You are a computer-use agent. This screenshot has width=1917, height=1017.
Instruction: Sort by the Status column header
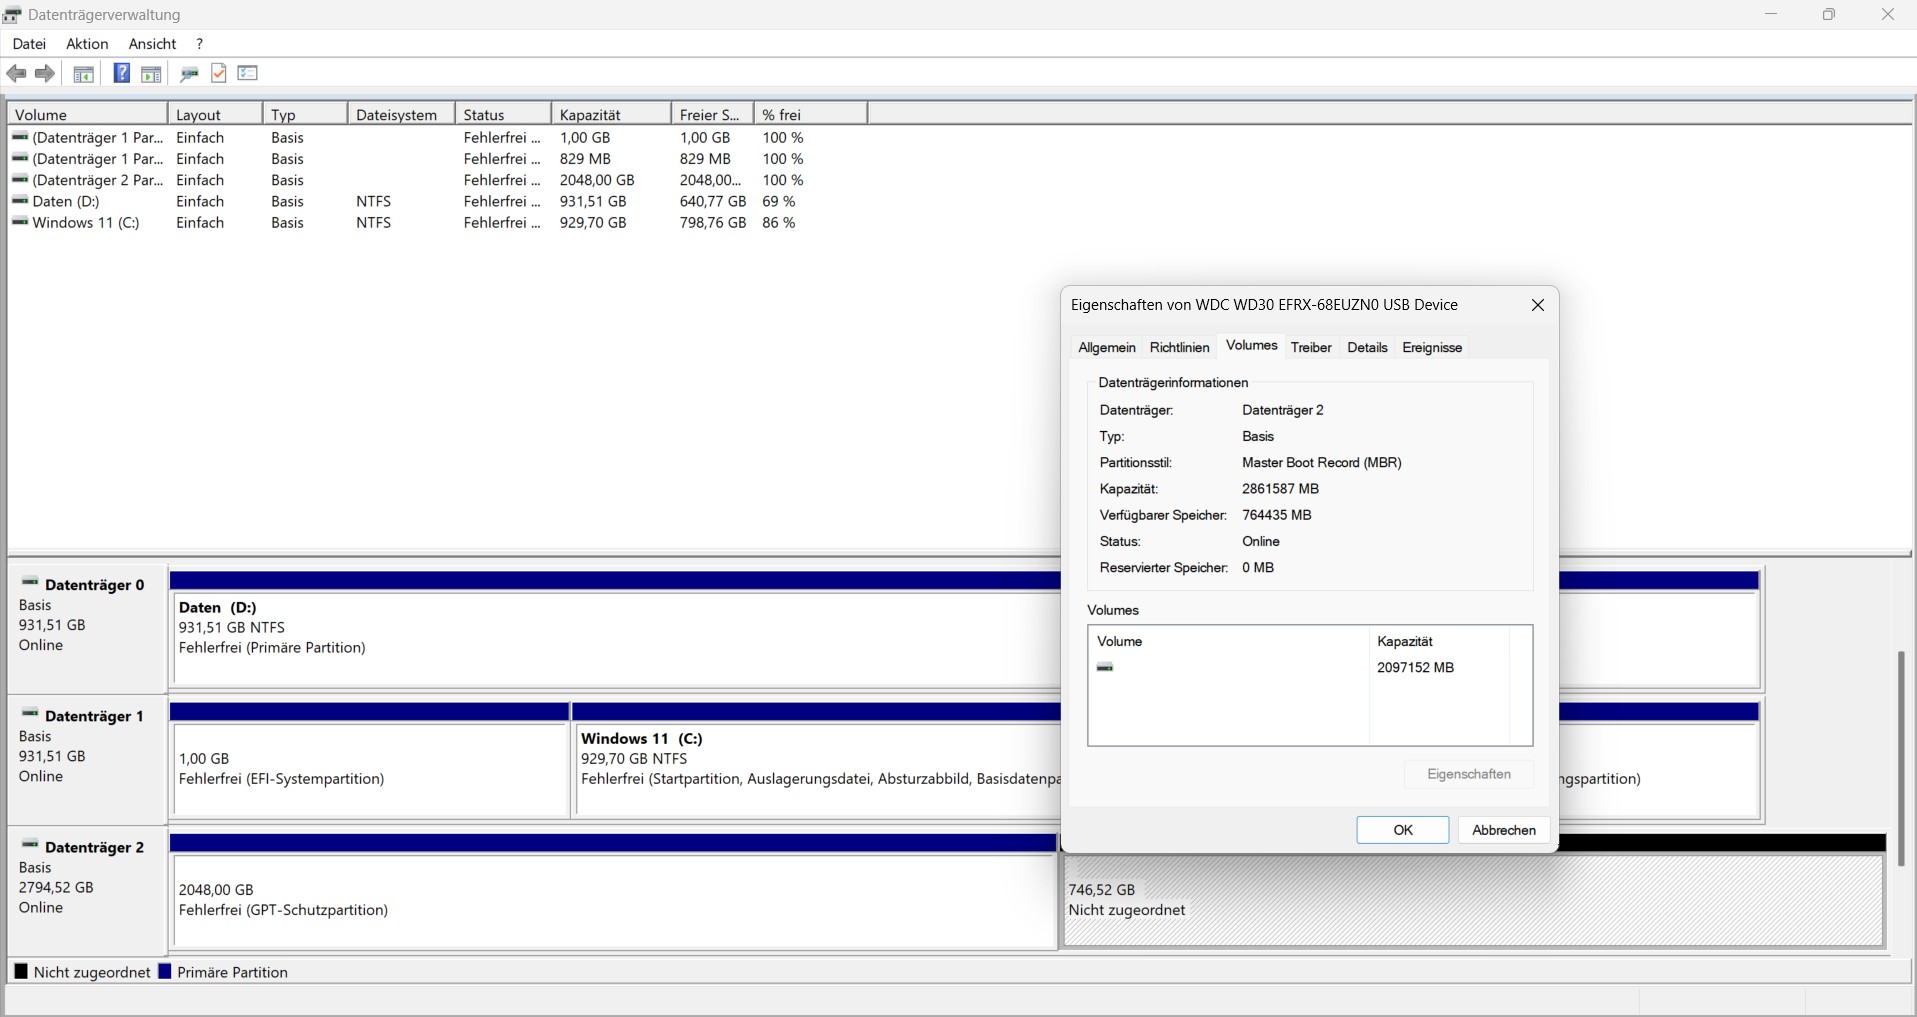tap(503, 115)
